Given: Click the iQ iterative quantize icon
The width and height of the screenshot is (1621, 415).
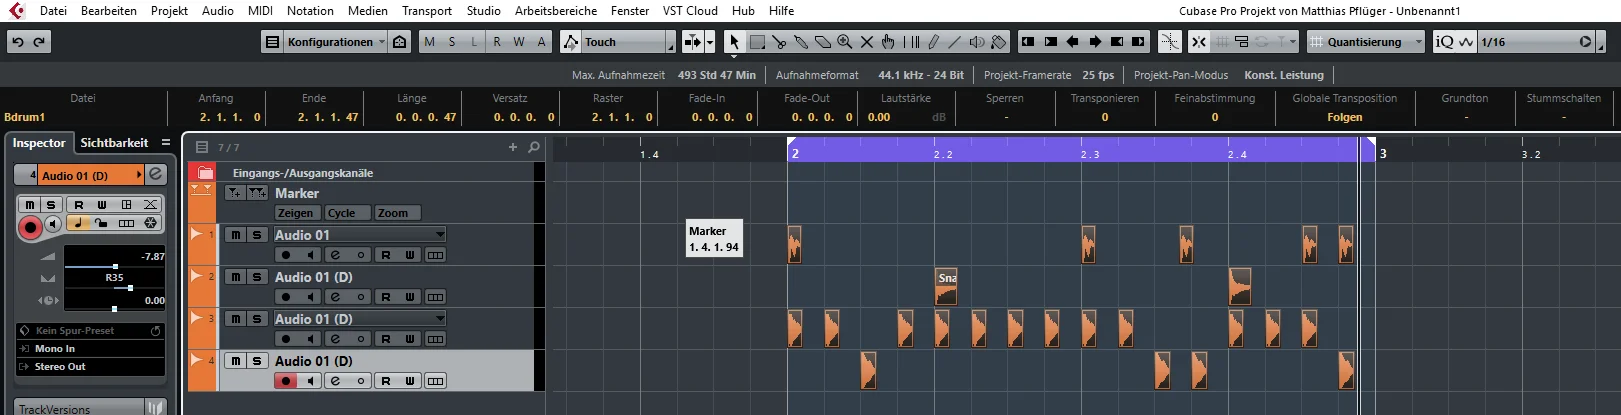Looking at the screenshot, I should pos(1444,42).
